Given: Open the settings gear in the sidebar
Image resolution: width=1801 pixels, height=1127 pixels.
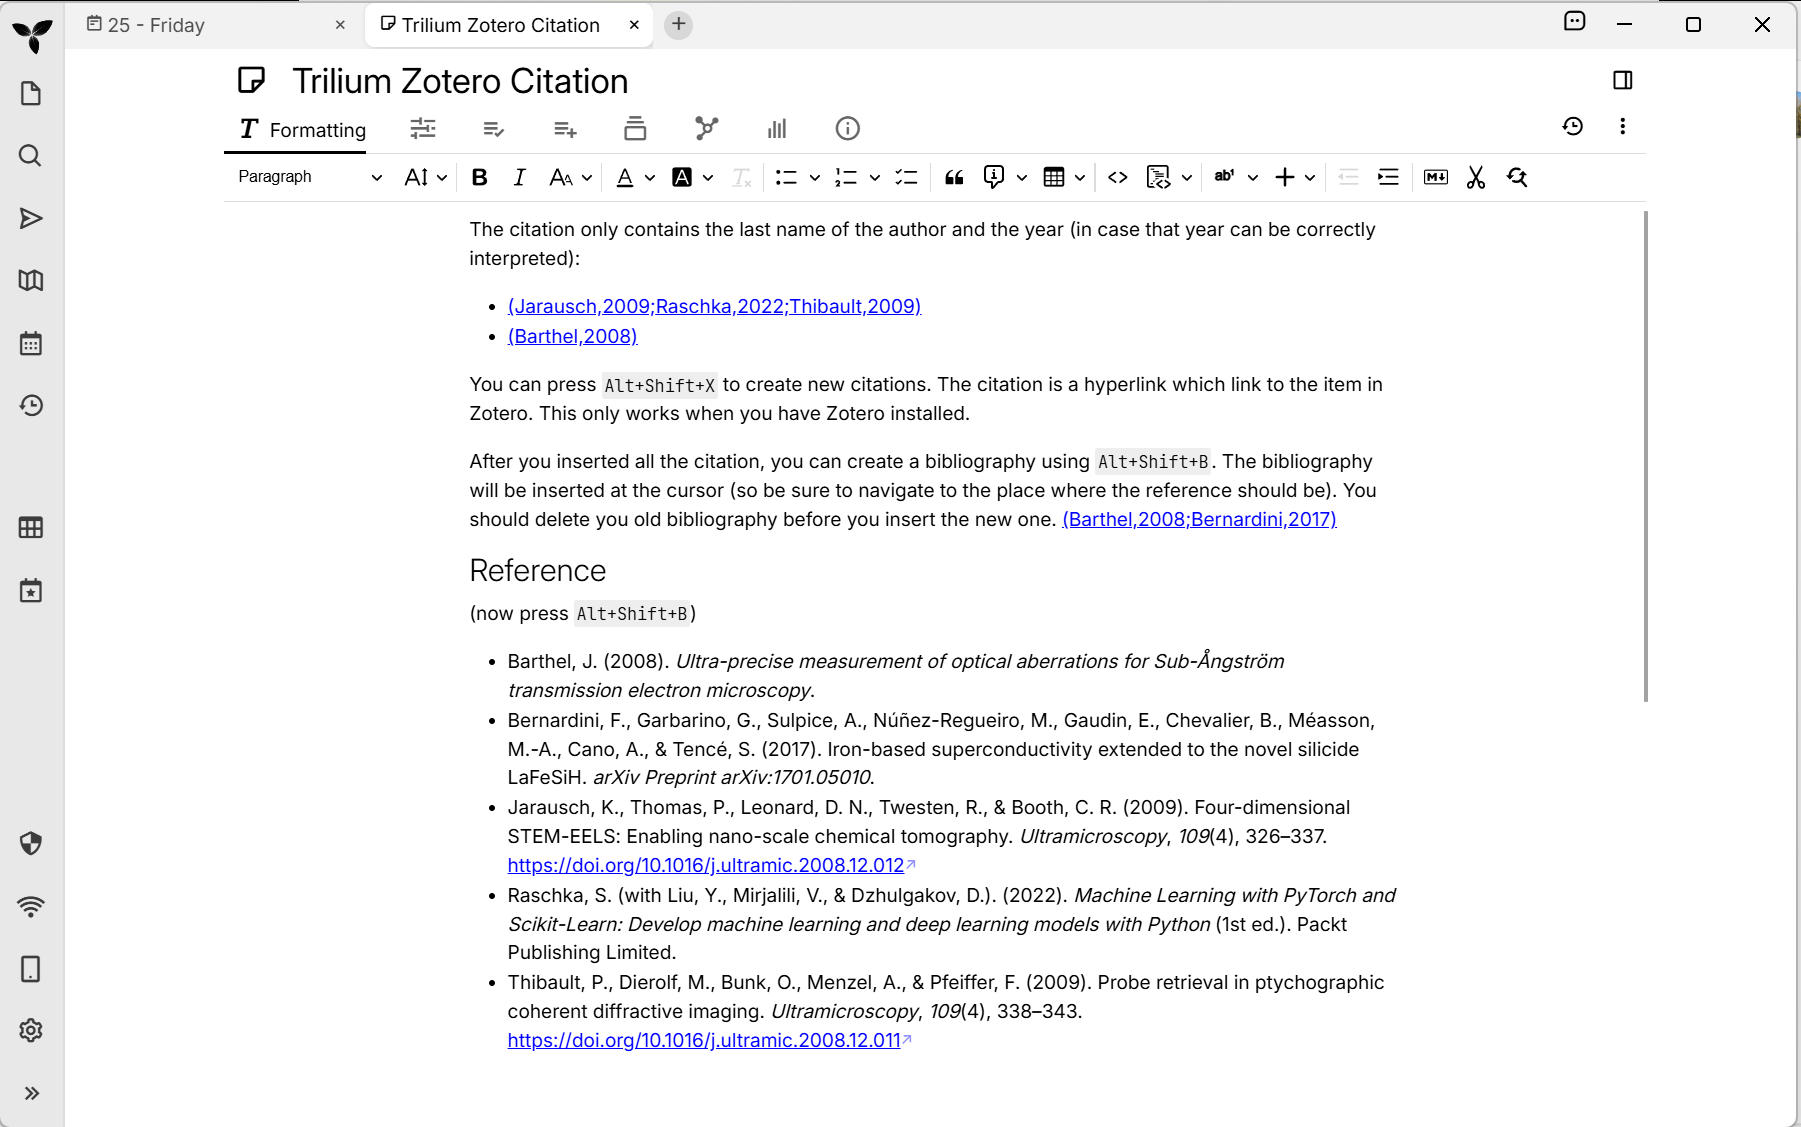Looking at the screenshot, I should coord(31,1030).
